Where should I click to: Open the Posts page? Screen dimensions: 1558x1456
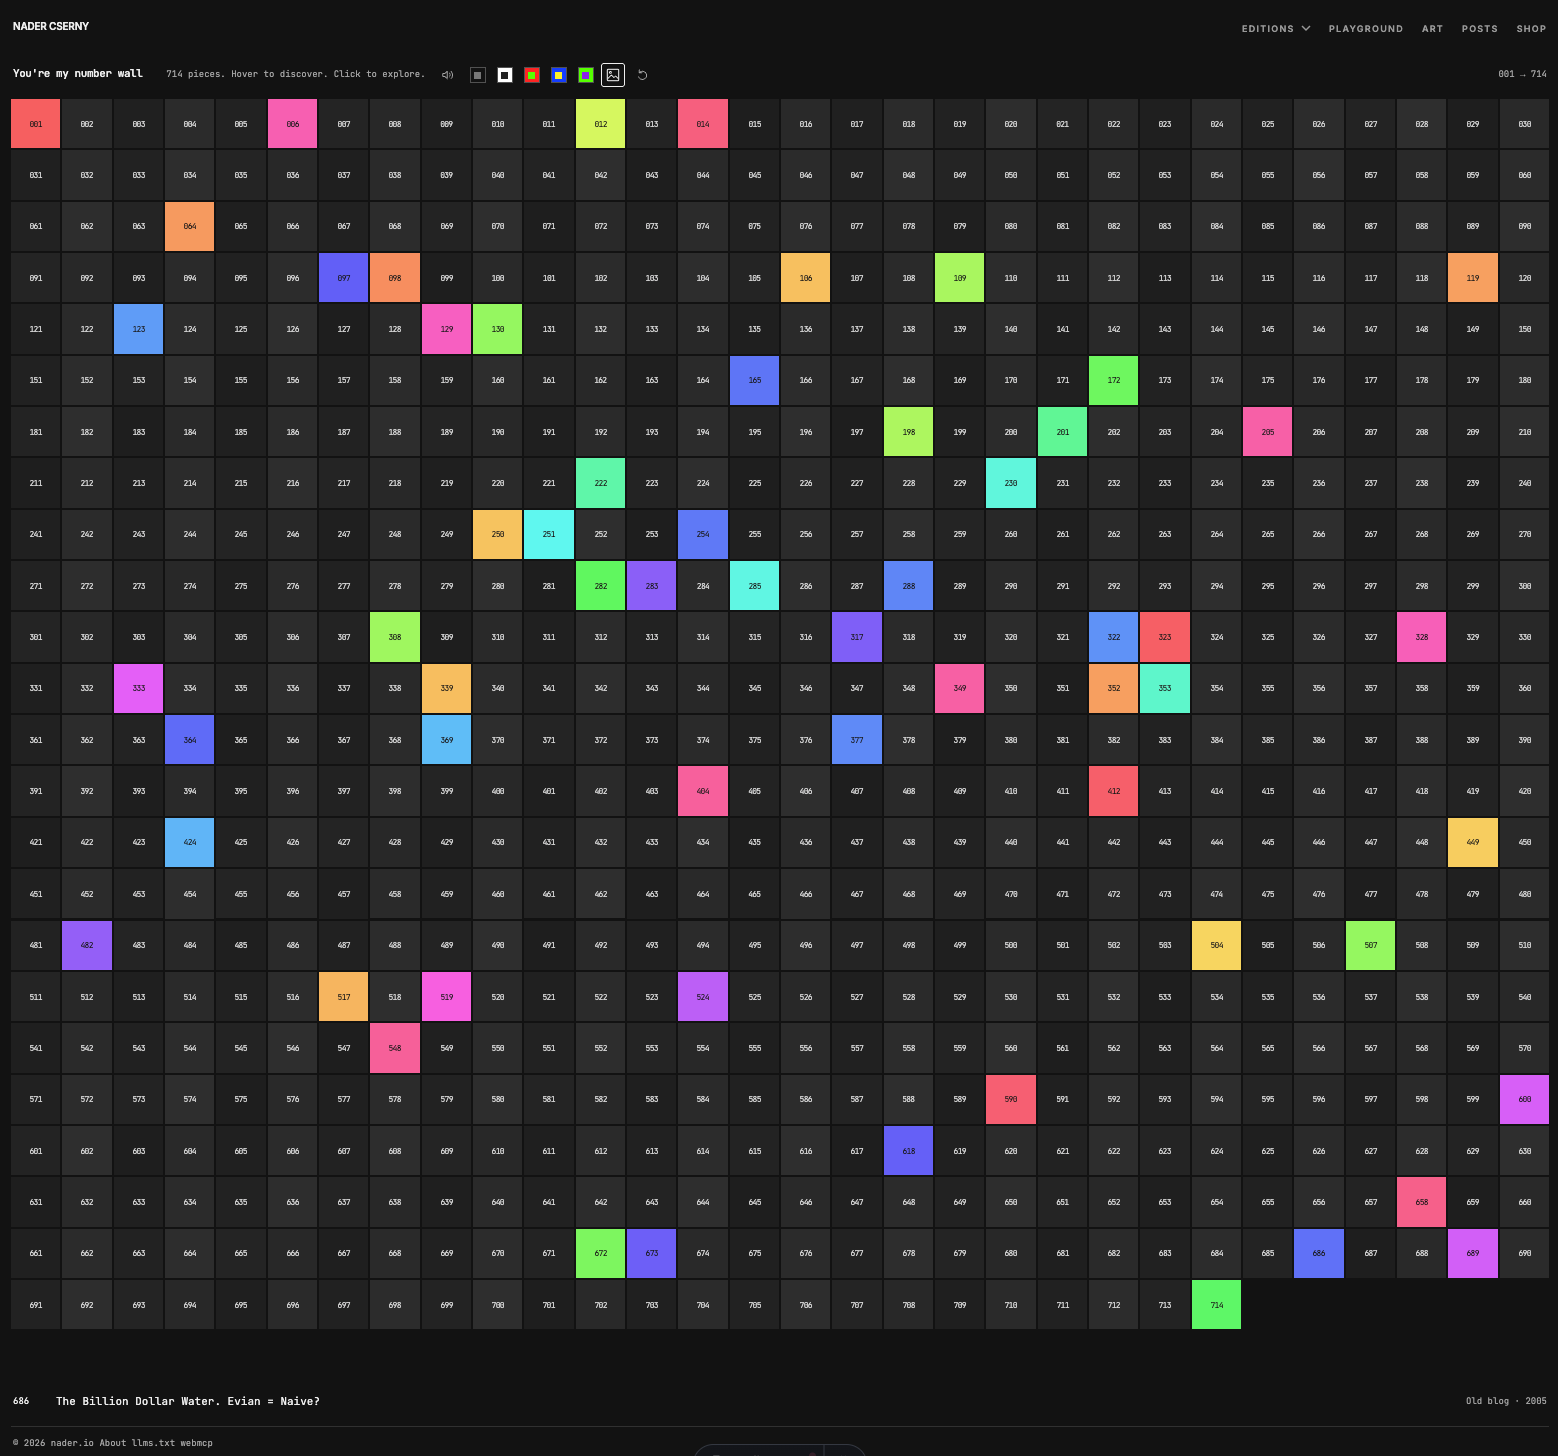(x=1480, y=29)
